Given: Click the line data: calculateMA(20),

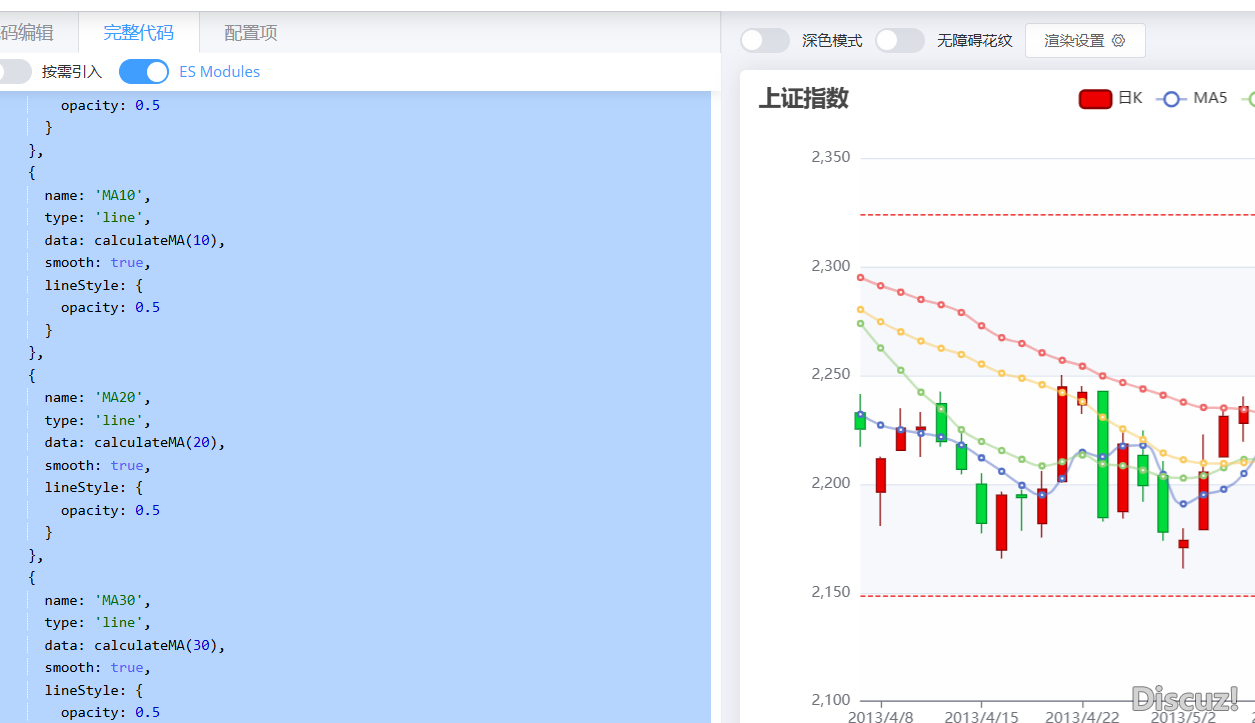Looking at the screenshot, I should (135, 442).
